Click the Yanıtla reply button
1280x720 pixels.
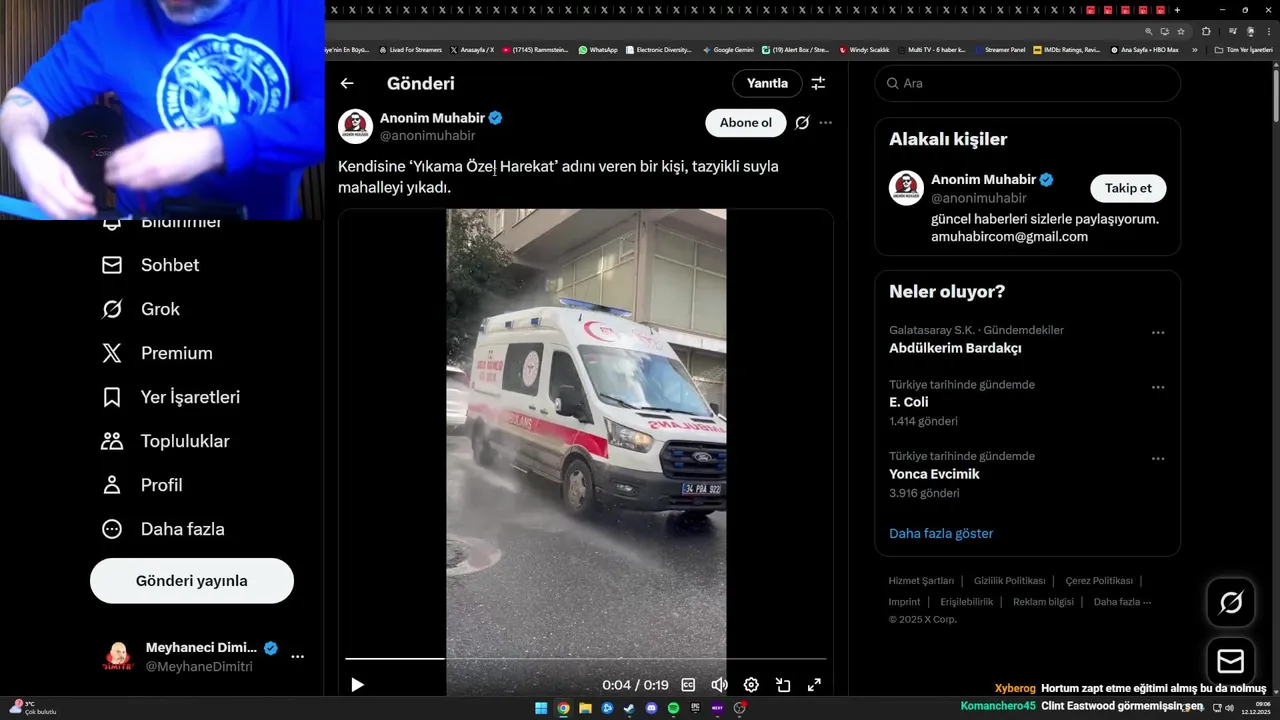767,84
